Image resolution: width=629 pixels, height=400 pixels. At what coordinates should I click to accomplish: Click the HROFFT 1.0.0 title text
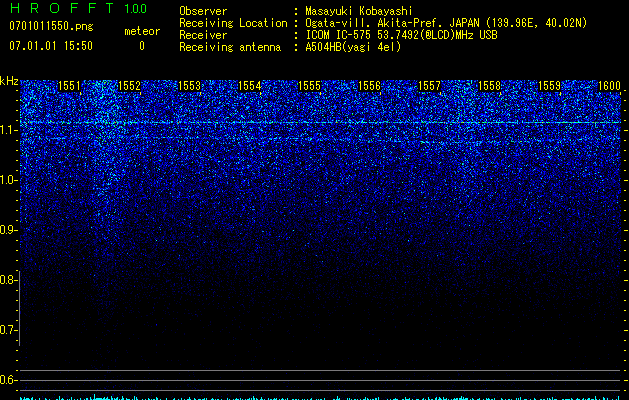click(x=78, y=8)
